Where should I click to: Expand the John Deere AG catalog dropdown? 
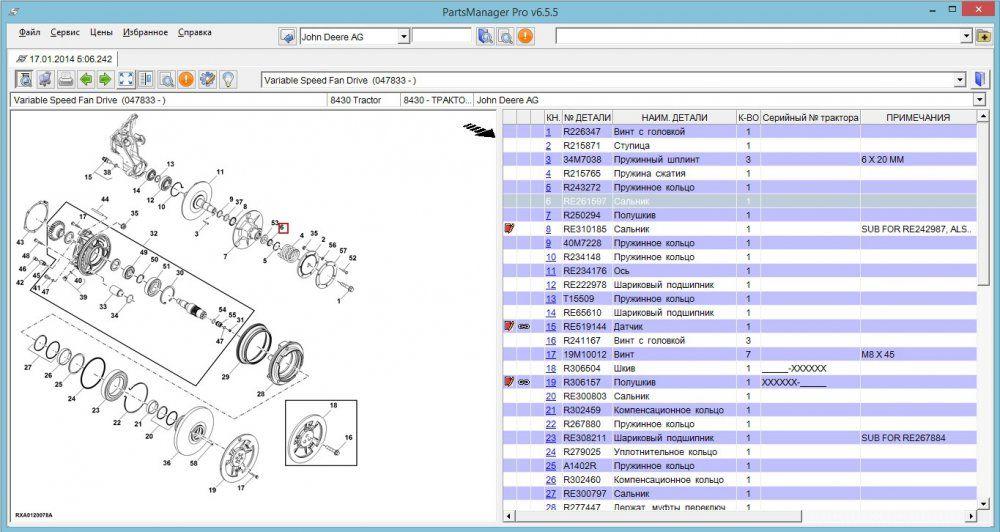coord(404,36)
